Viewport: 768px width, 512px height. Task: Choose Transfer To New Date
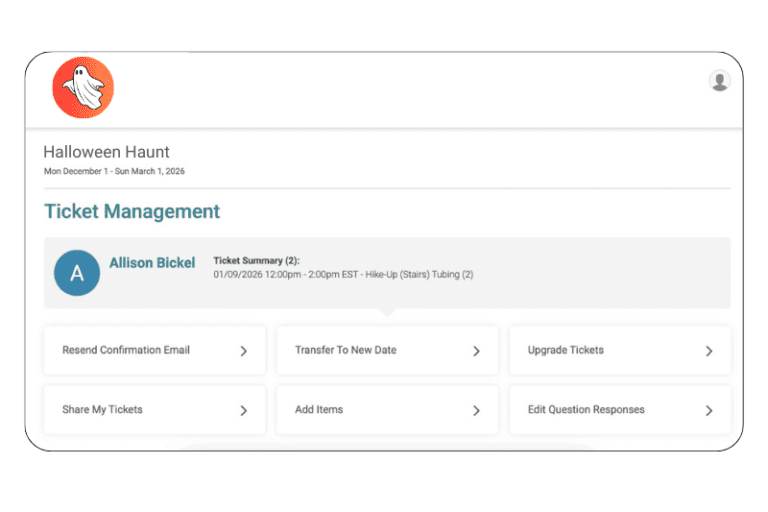pyautogui.click(x=345, y=351)
